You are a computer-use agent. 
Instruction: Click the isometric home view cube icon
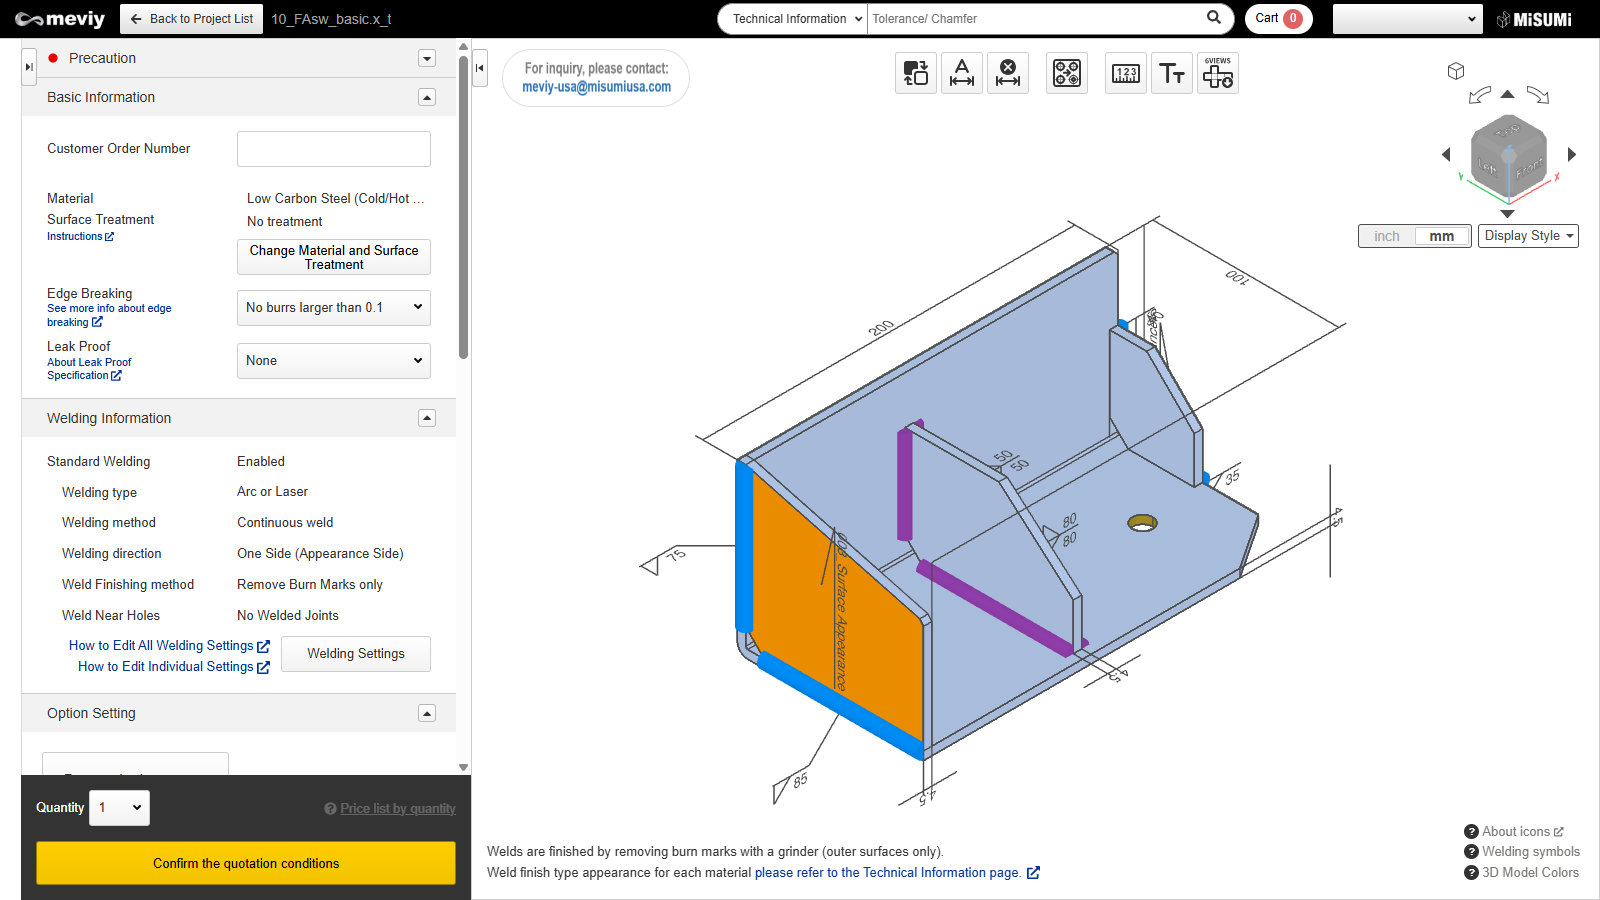(x=1456, y=71)
